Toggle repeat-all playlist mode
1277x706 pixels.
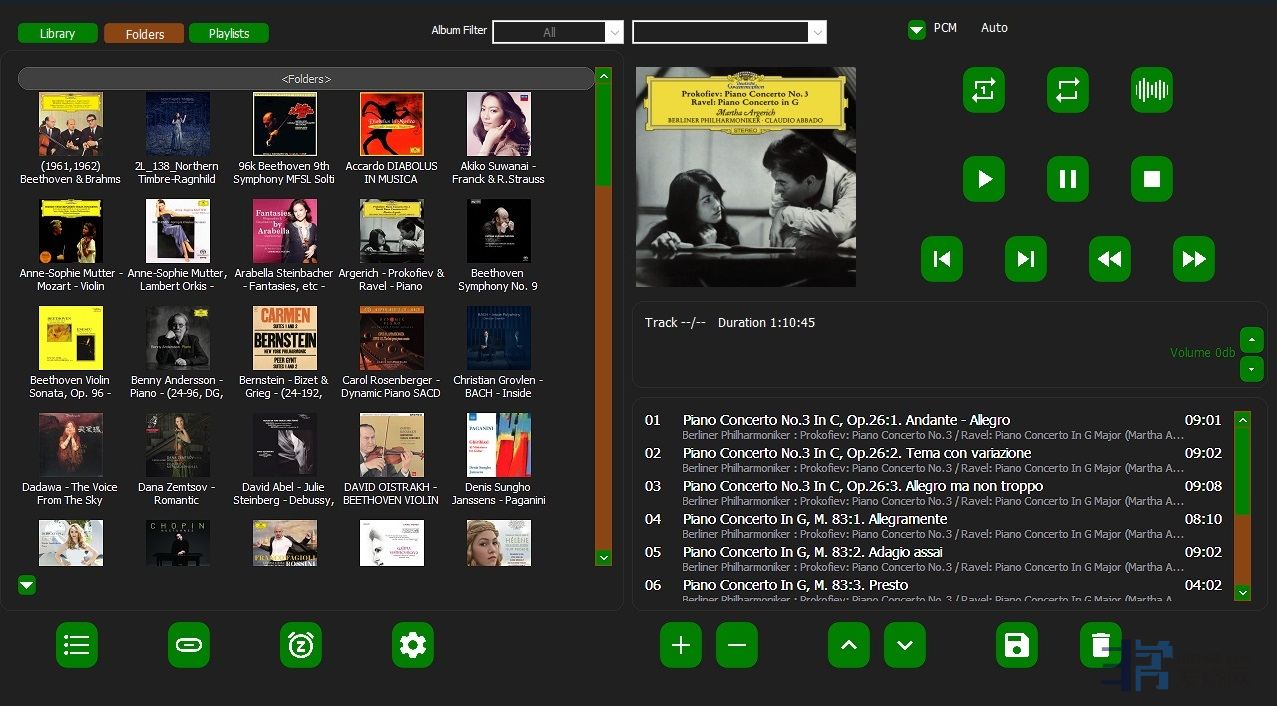[1067, 90]
